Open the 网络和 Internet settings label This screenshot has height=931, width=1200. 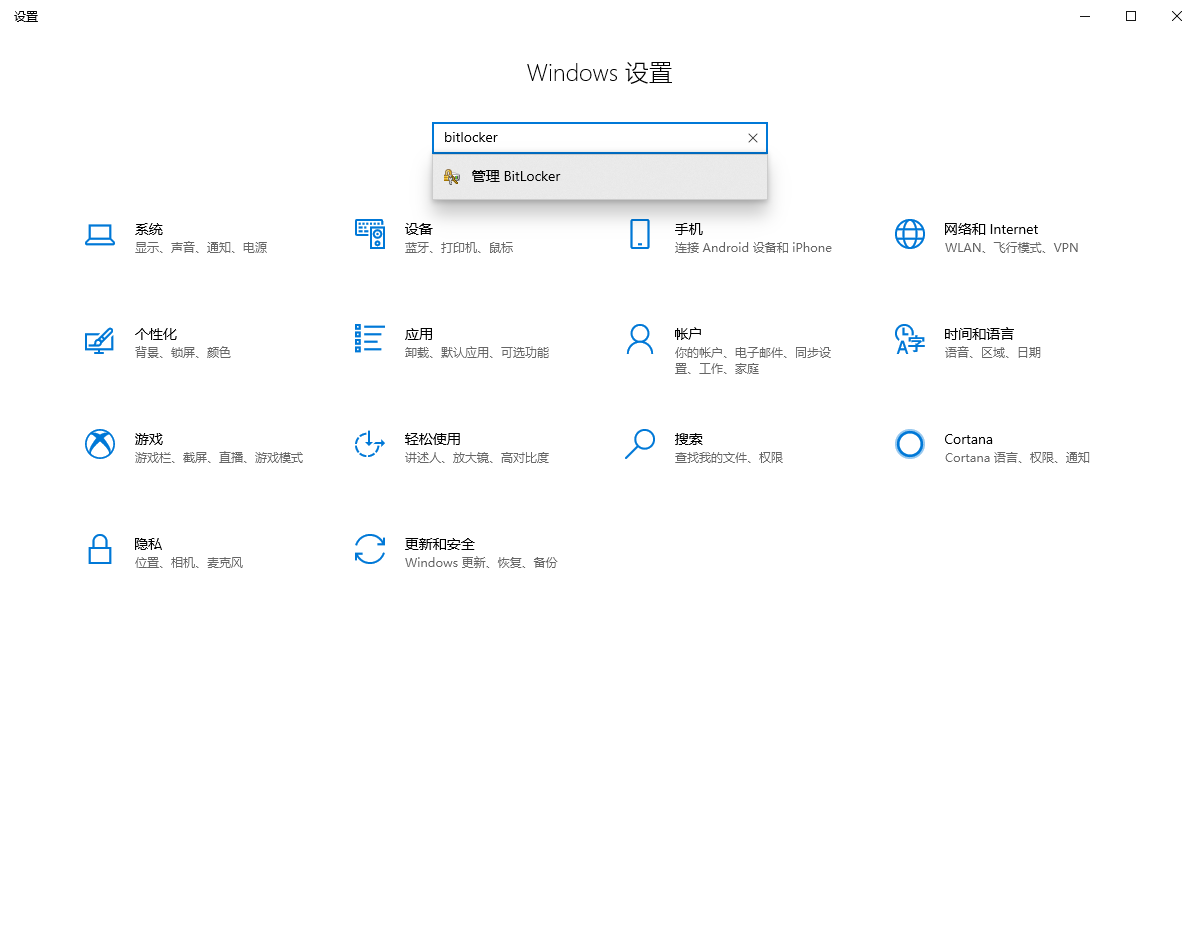tap(991, 229)
